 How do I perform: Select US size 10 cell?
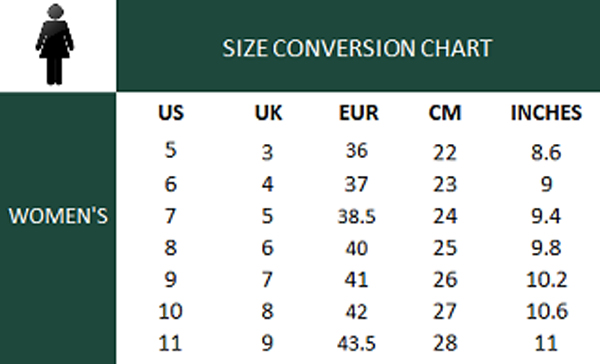(170, 311)
